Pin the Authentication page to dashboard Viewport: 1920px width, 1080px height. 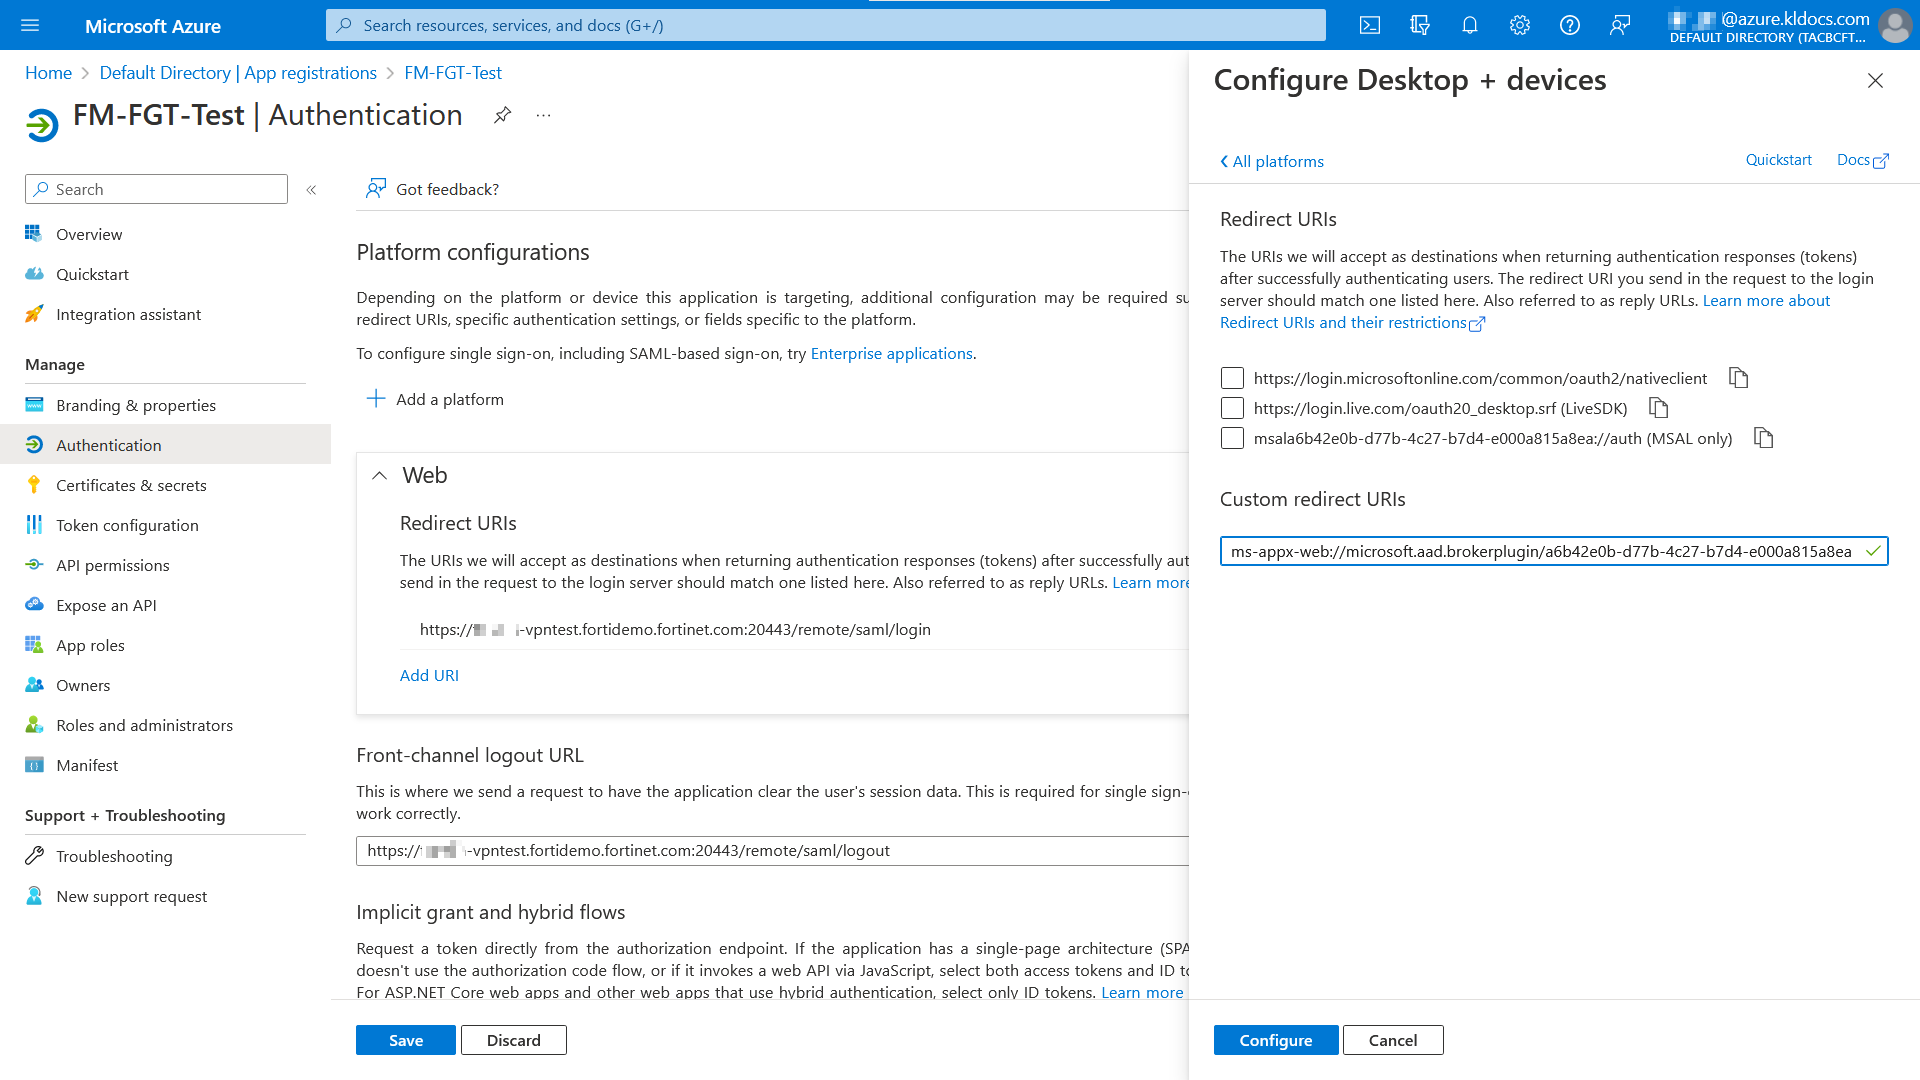[502, 115]
